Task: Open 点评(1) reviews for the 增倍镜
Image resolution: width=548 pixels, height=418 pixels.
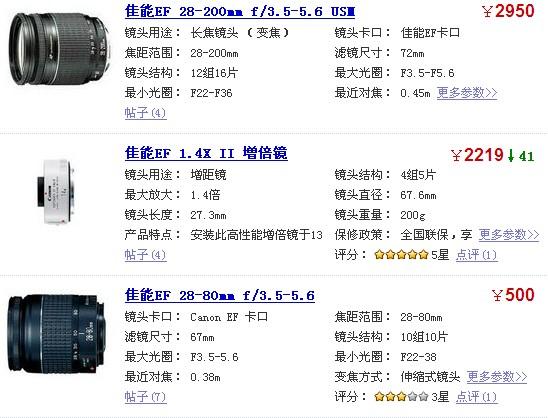Action: click(476, 255)
